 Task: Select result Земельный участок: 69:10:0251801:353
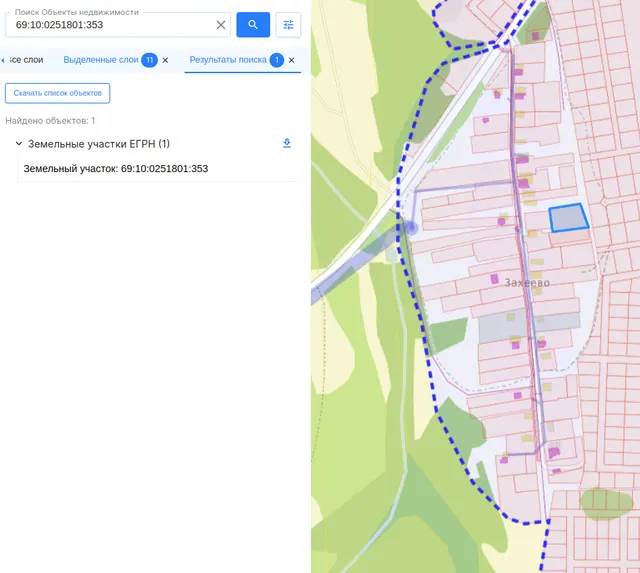[x=116, y=169]
